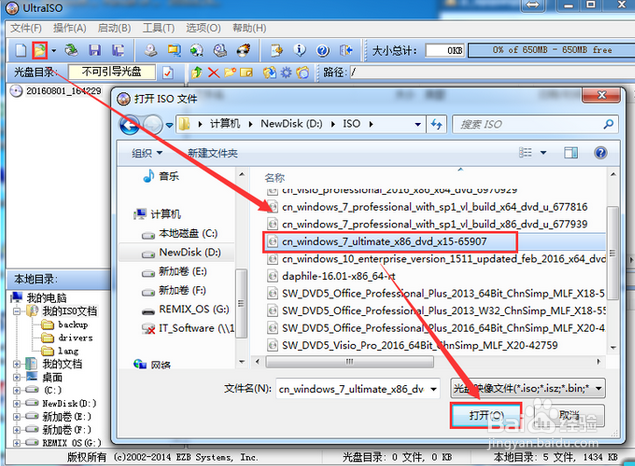The width and height of the screenshot is (635, 466).
Task: Select the daphile-16.01-x86_64-rt file
Action: [338, 277]
